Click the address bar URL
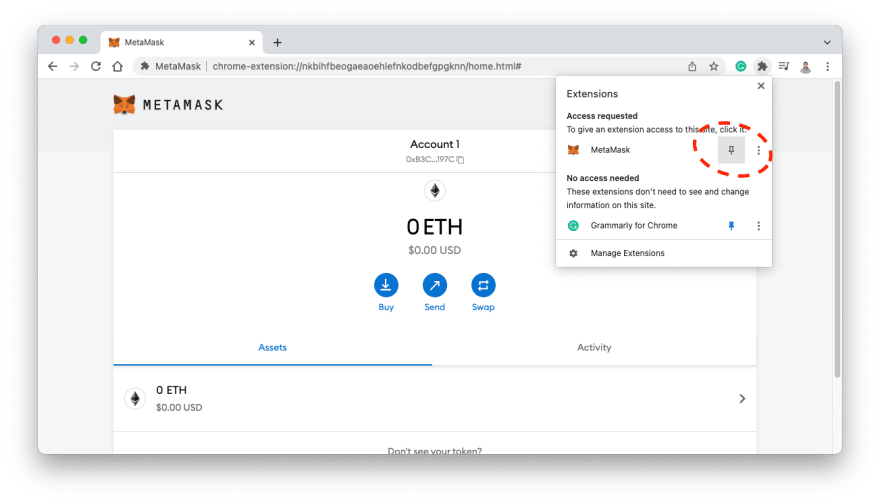This screenshot has height=504, width=880. tap(366, 66)
